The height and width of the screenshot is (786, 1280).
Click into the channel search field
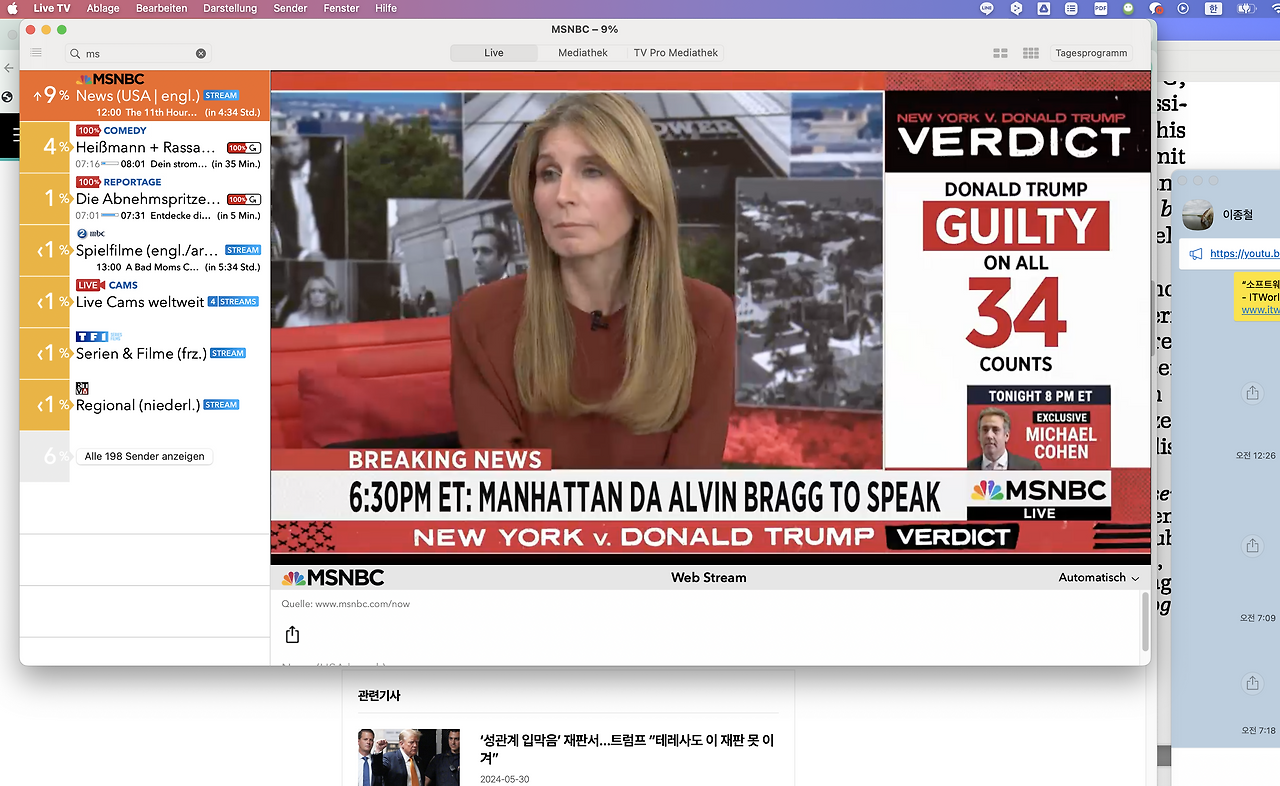[138, 54]
